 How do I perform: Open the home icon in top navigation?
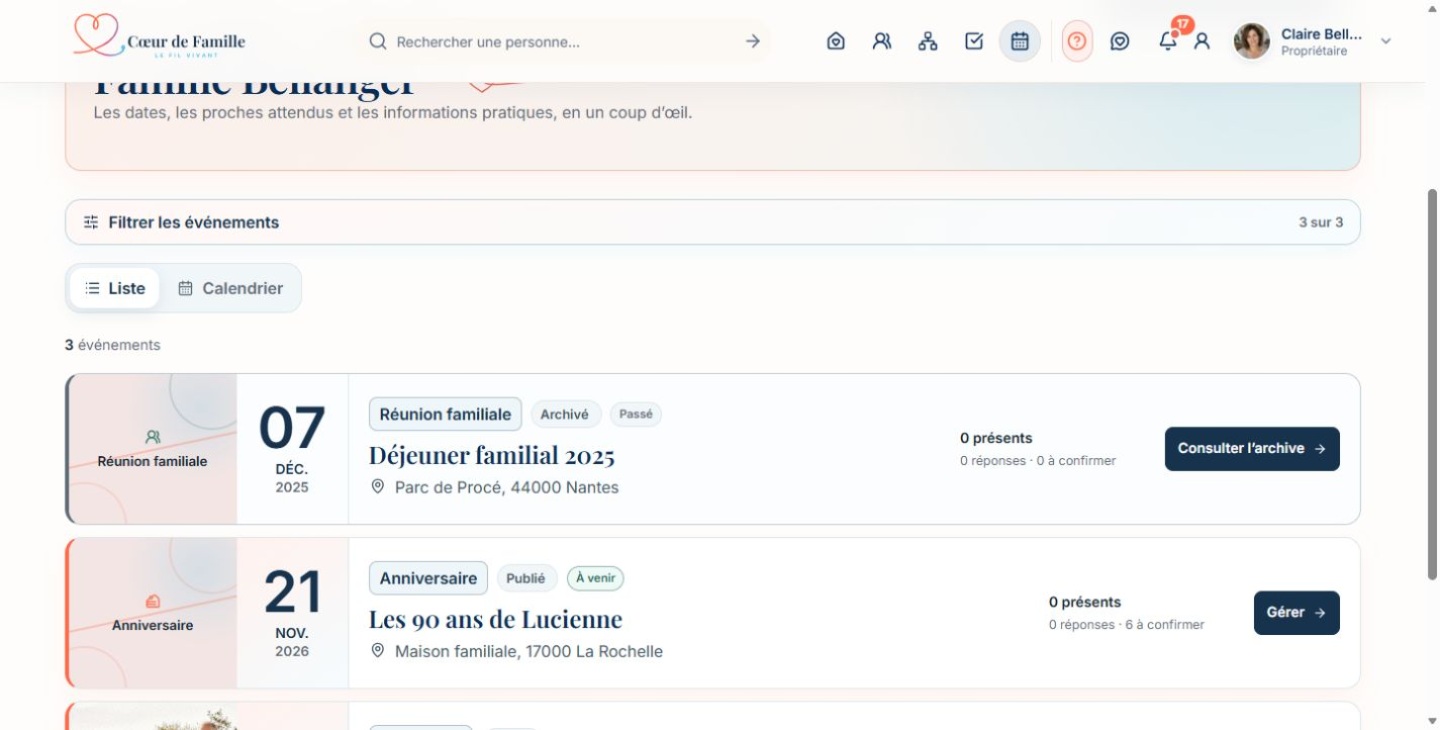(x=836, y=41)
